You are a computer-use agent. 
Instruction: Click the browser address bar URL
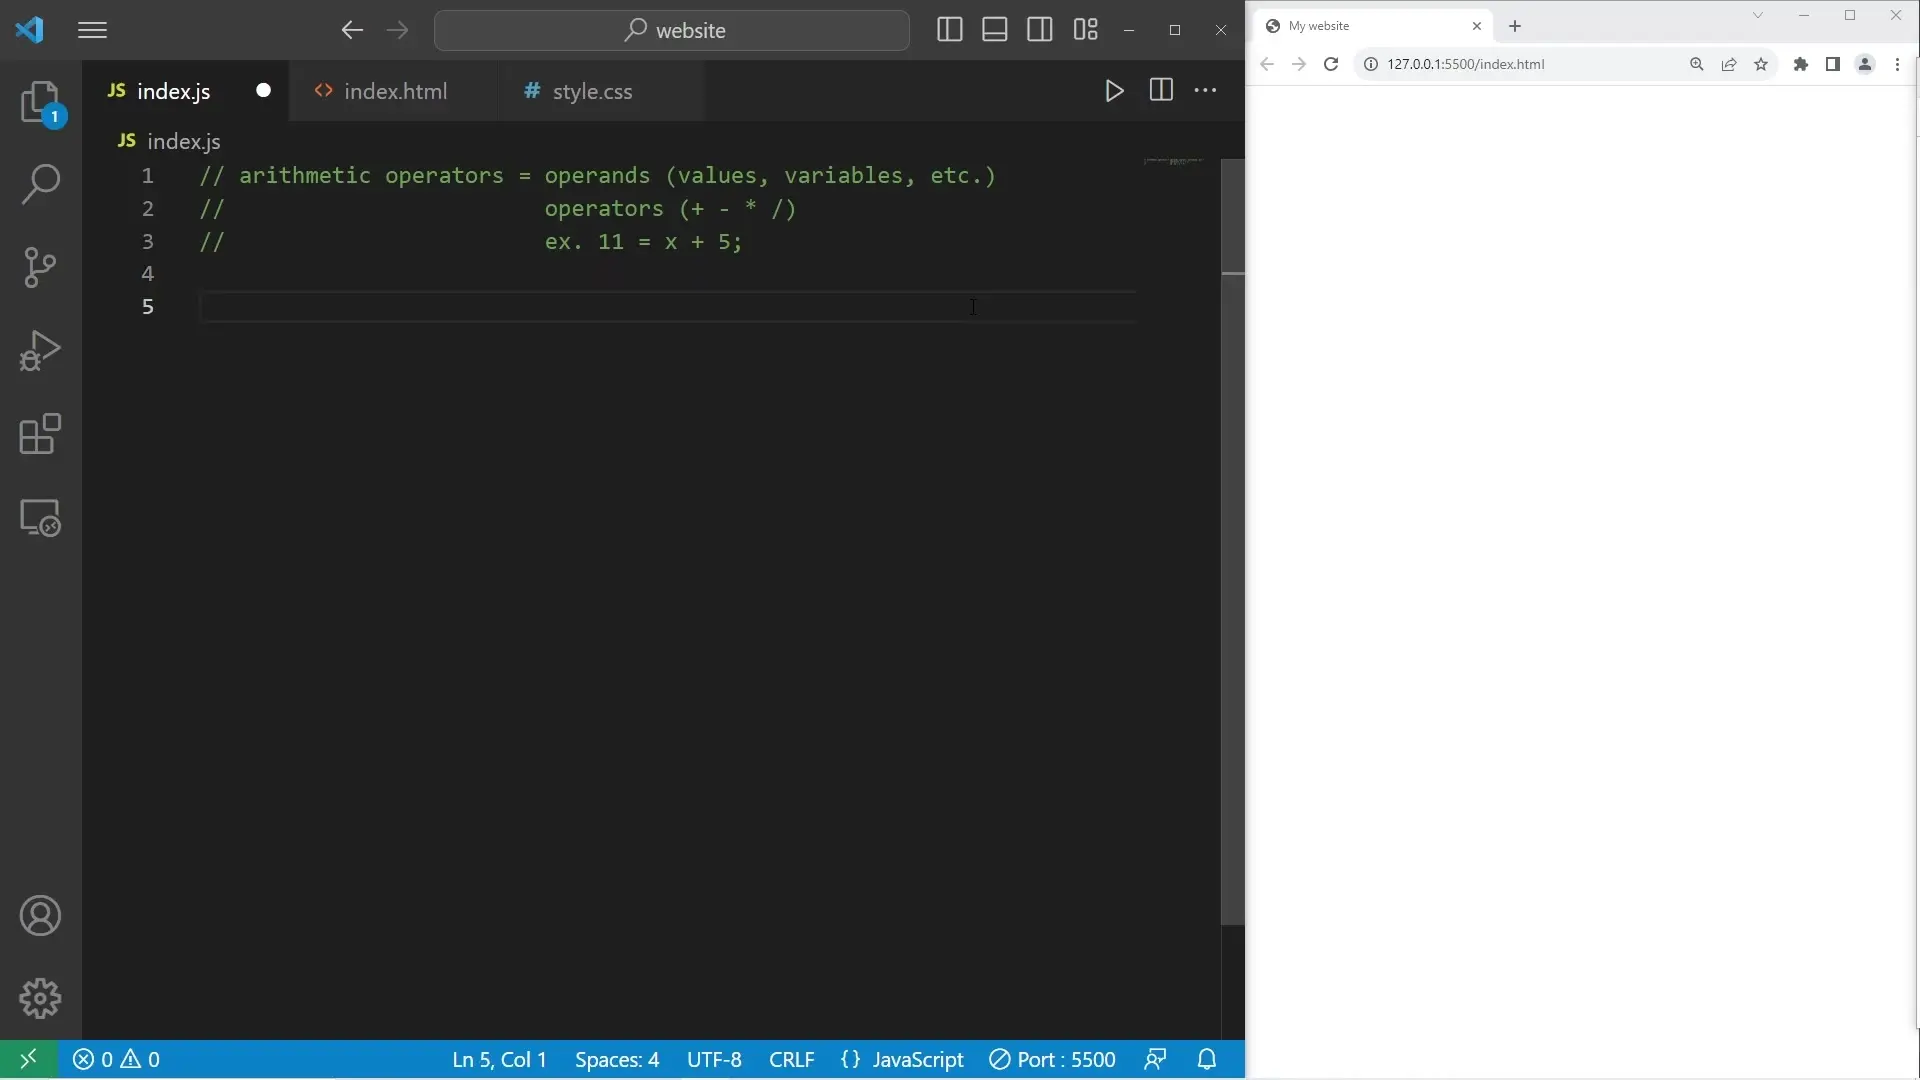coord(1466,64)
